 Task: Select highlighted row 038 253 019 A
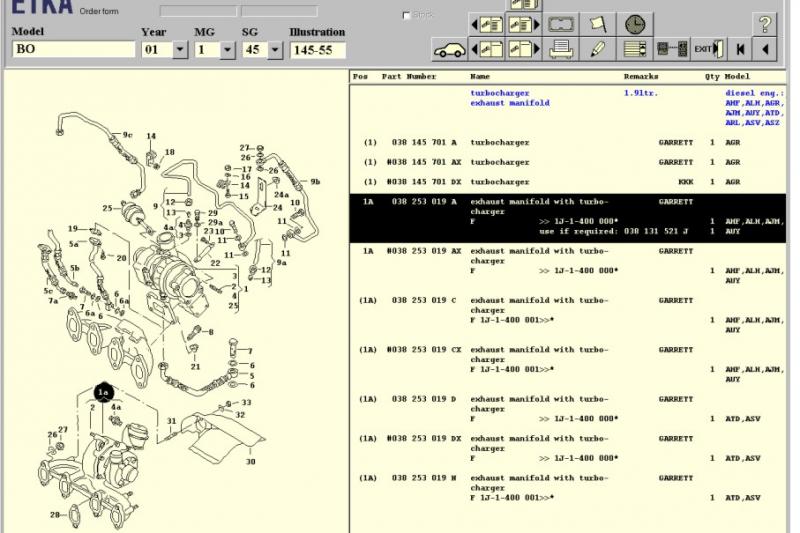click(x=567, y=218)
